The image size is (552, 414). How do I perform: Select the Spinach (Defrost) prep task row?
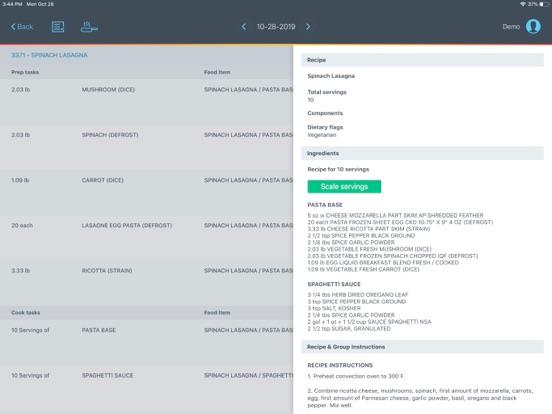click(146, 147)
